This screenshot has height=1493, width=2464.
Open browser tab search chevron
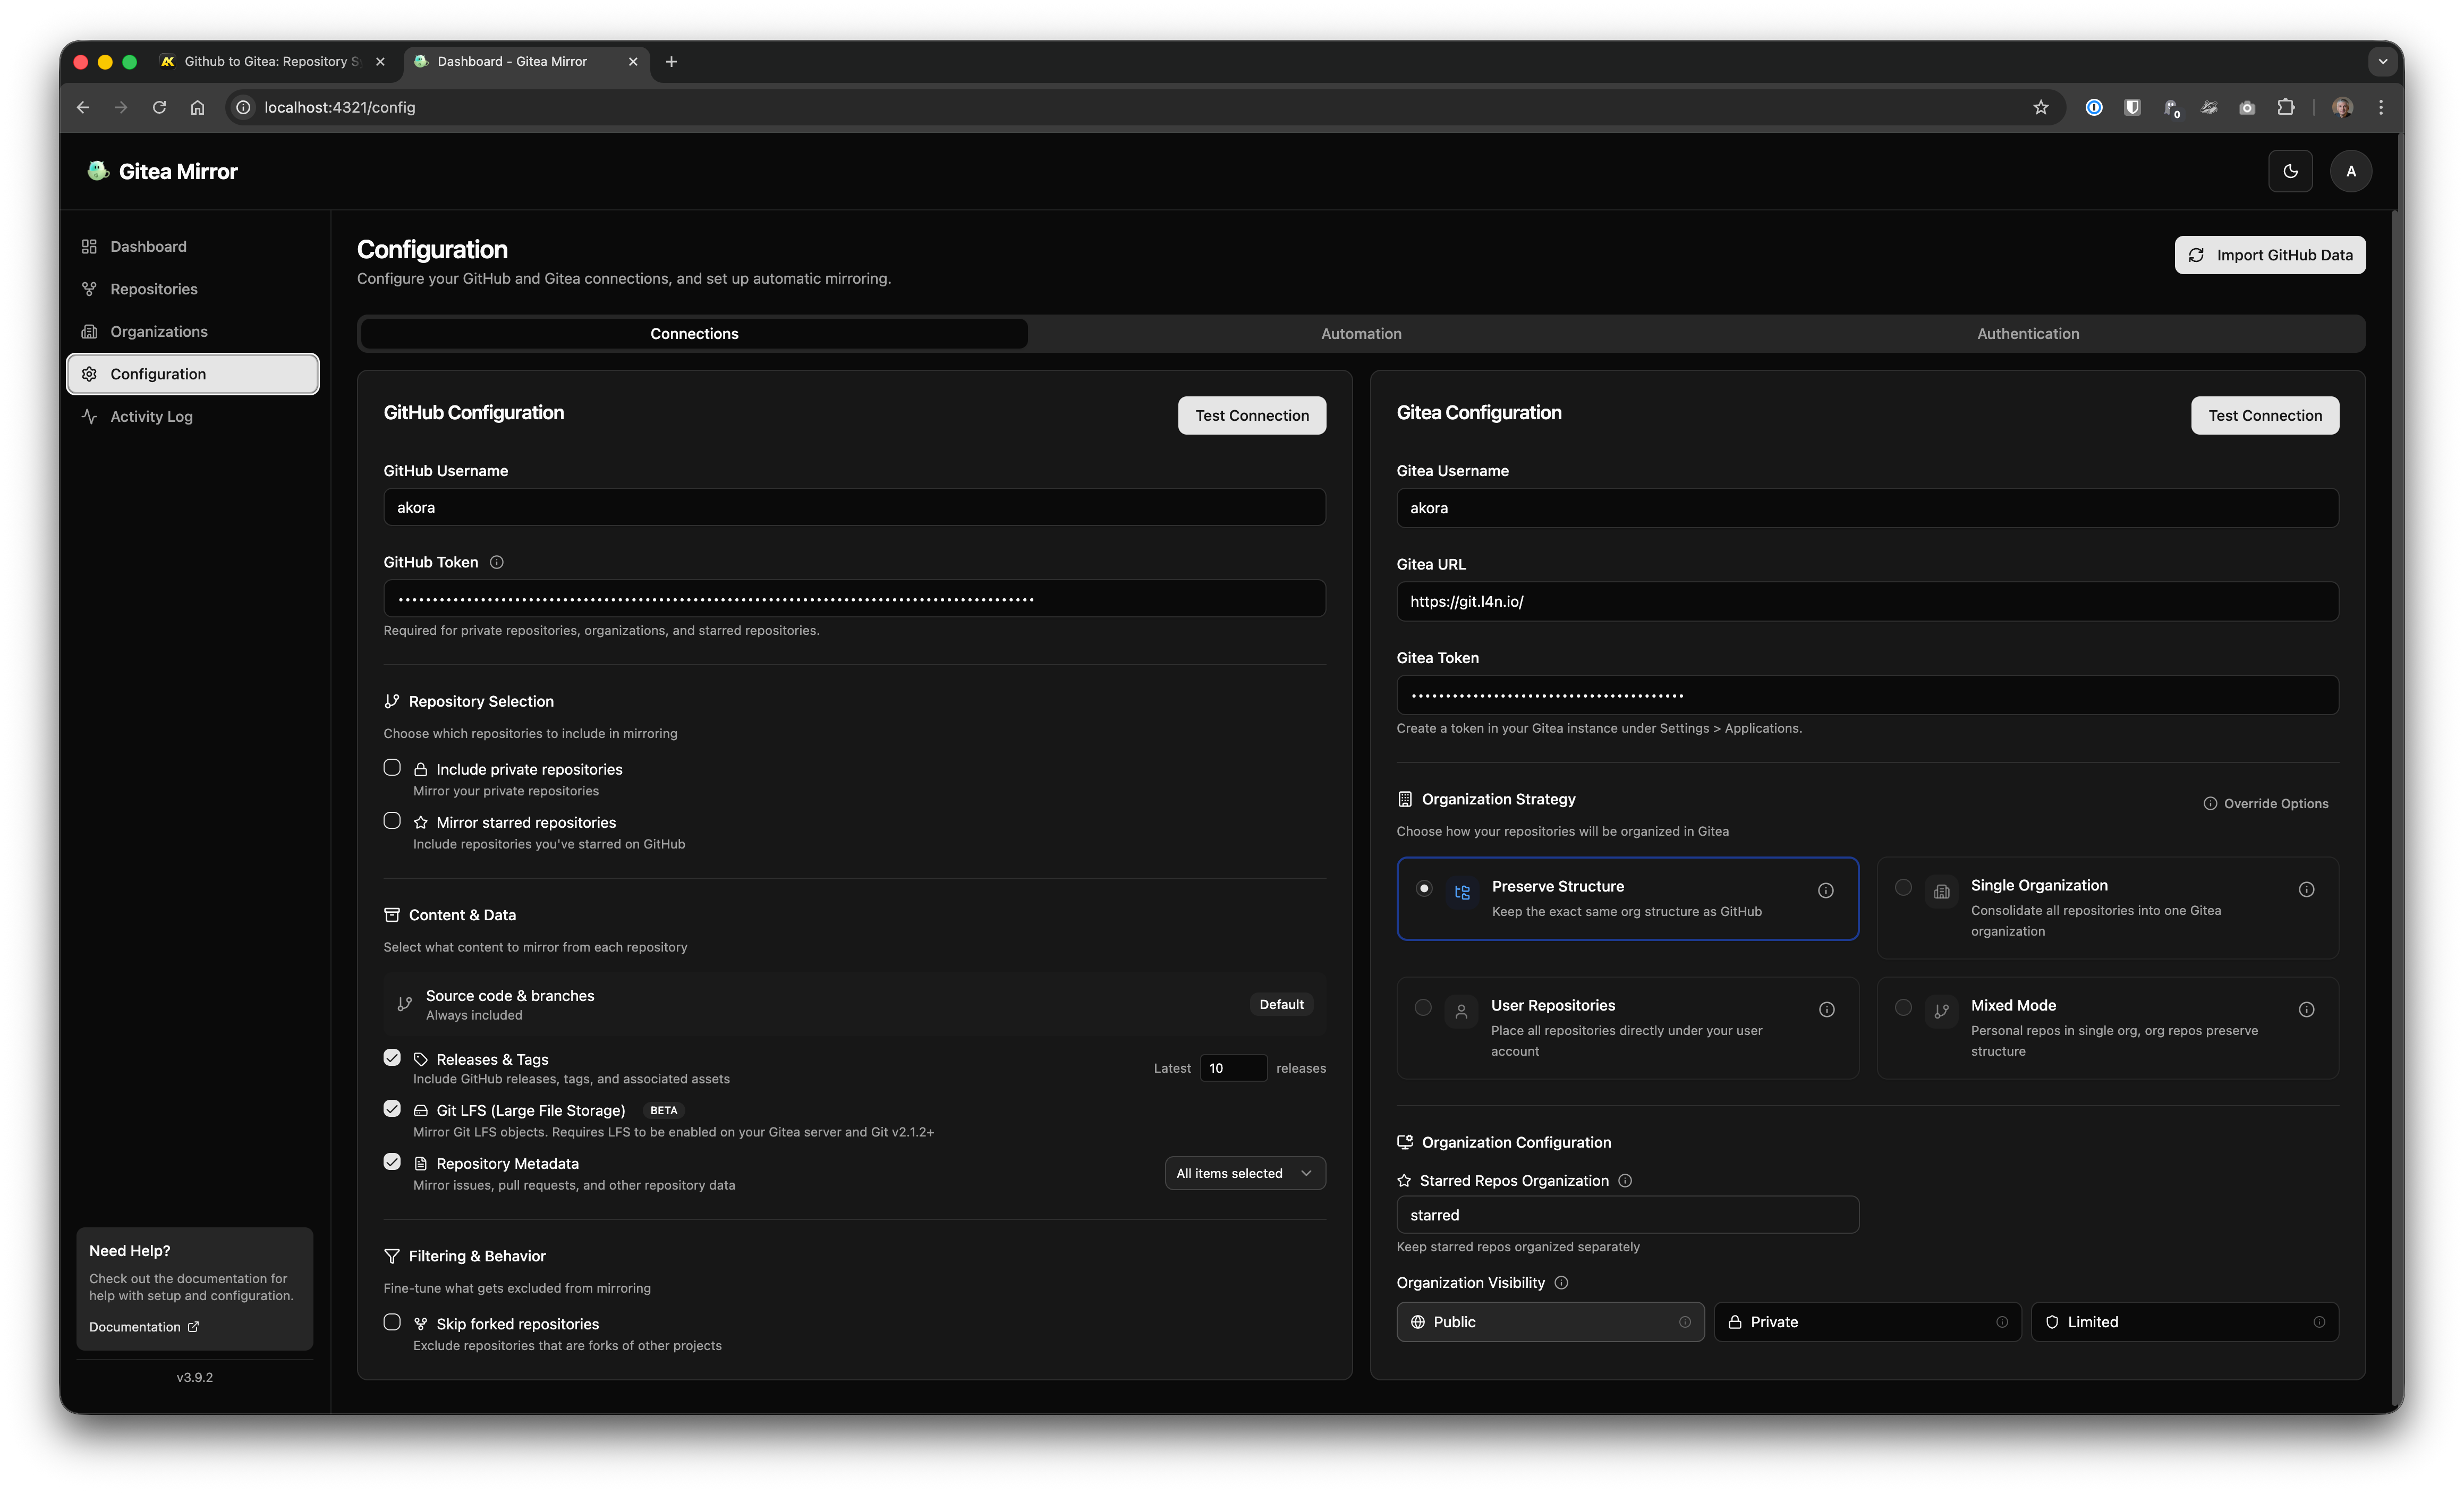[x=2383, y=61]
